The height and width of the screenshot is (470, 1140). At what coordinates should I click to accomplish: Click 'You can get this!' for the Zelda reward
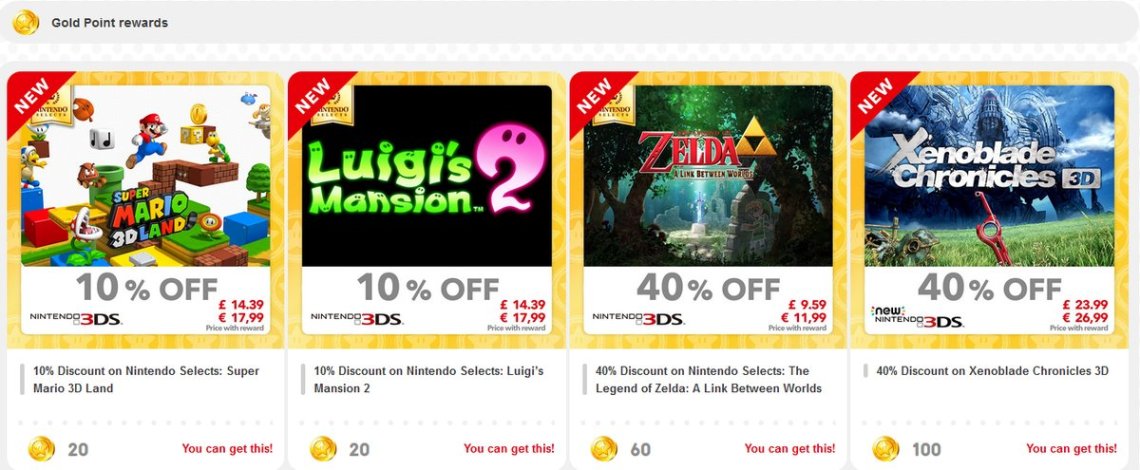pos(790,449)
